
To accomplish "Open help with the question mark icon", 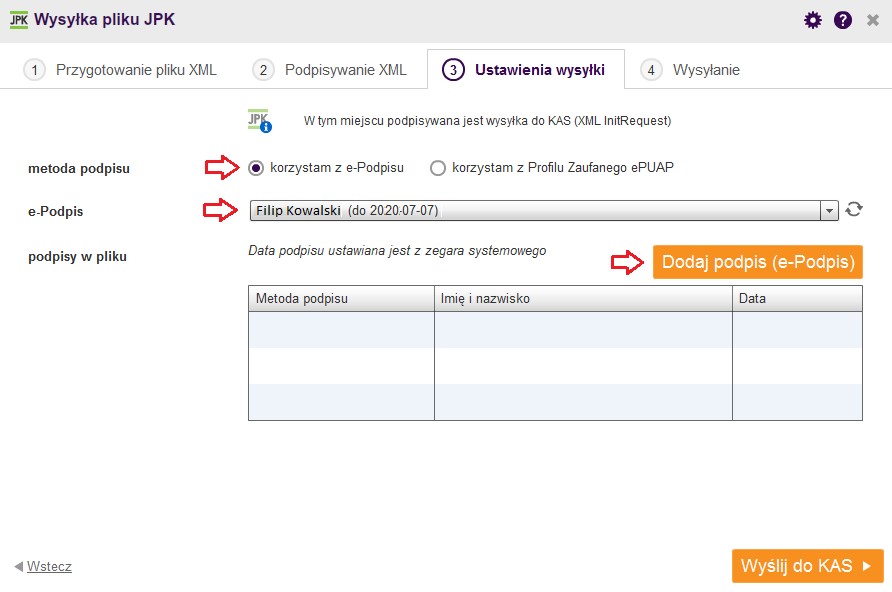I will click(x=843, y=20).
